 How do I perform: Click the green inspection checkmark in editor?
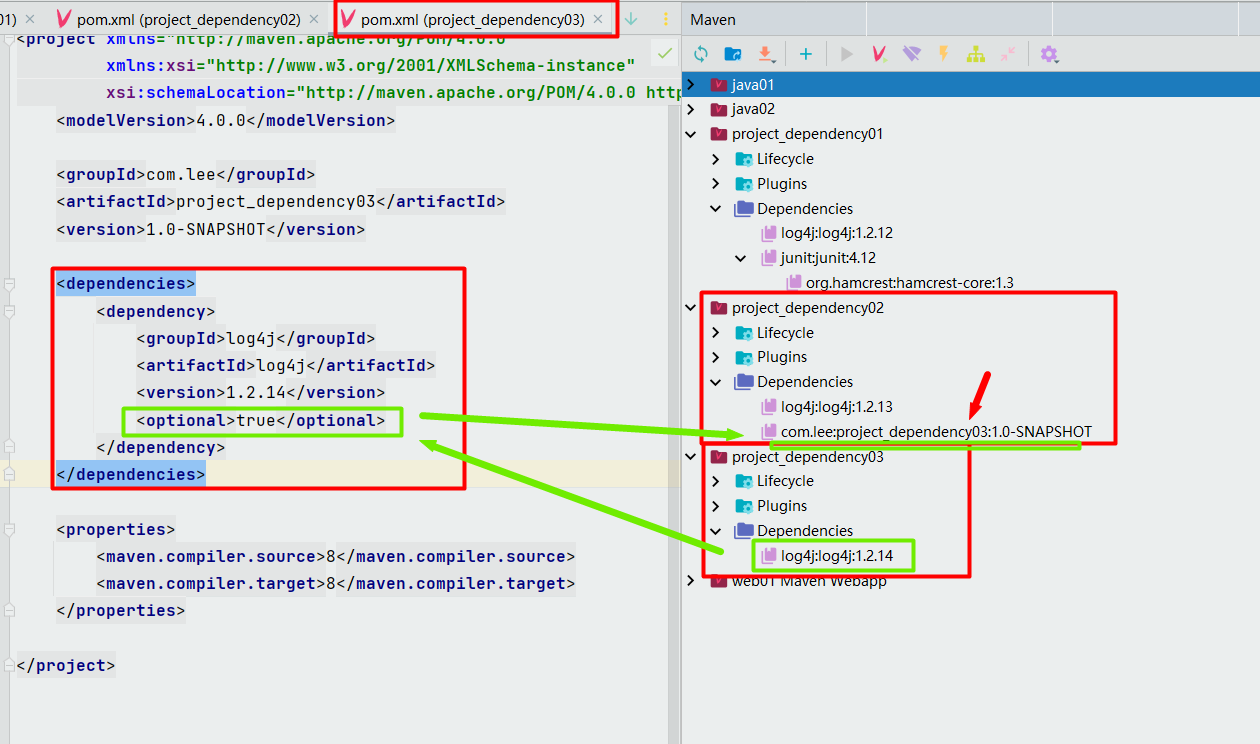click(665, 53)
